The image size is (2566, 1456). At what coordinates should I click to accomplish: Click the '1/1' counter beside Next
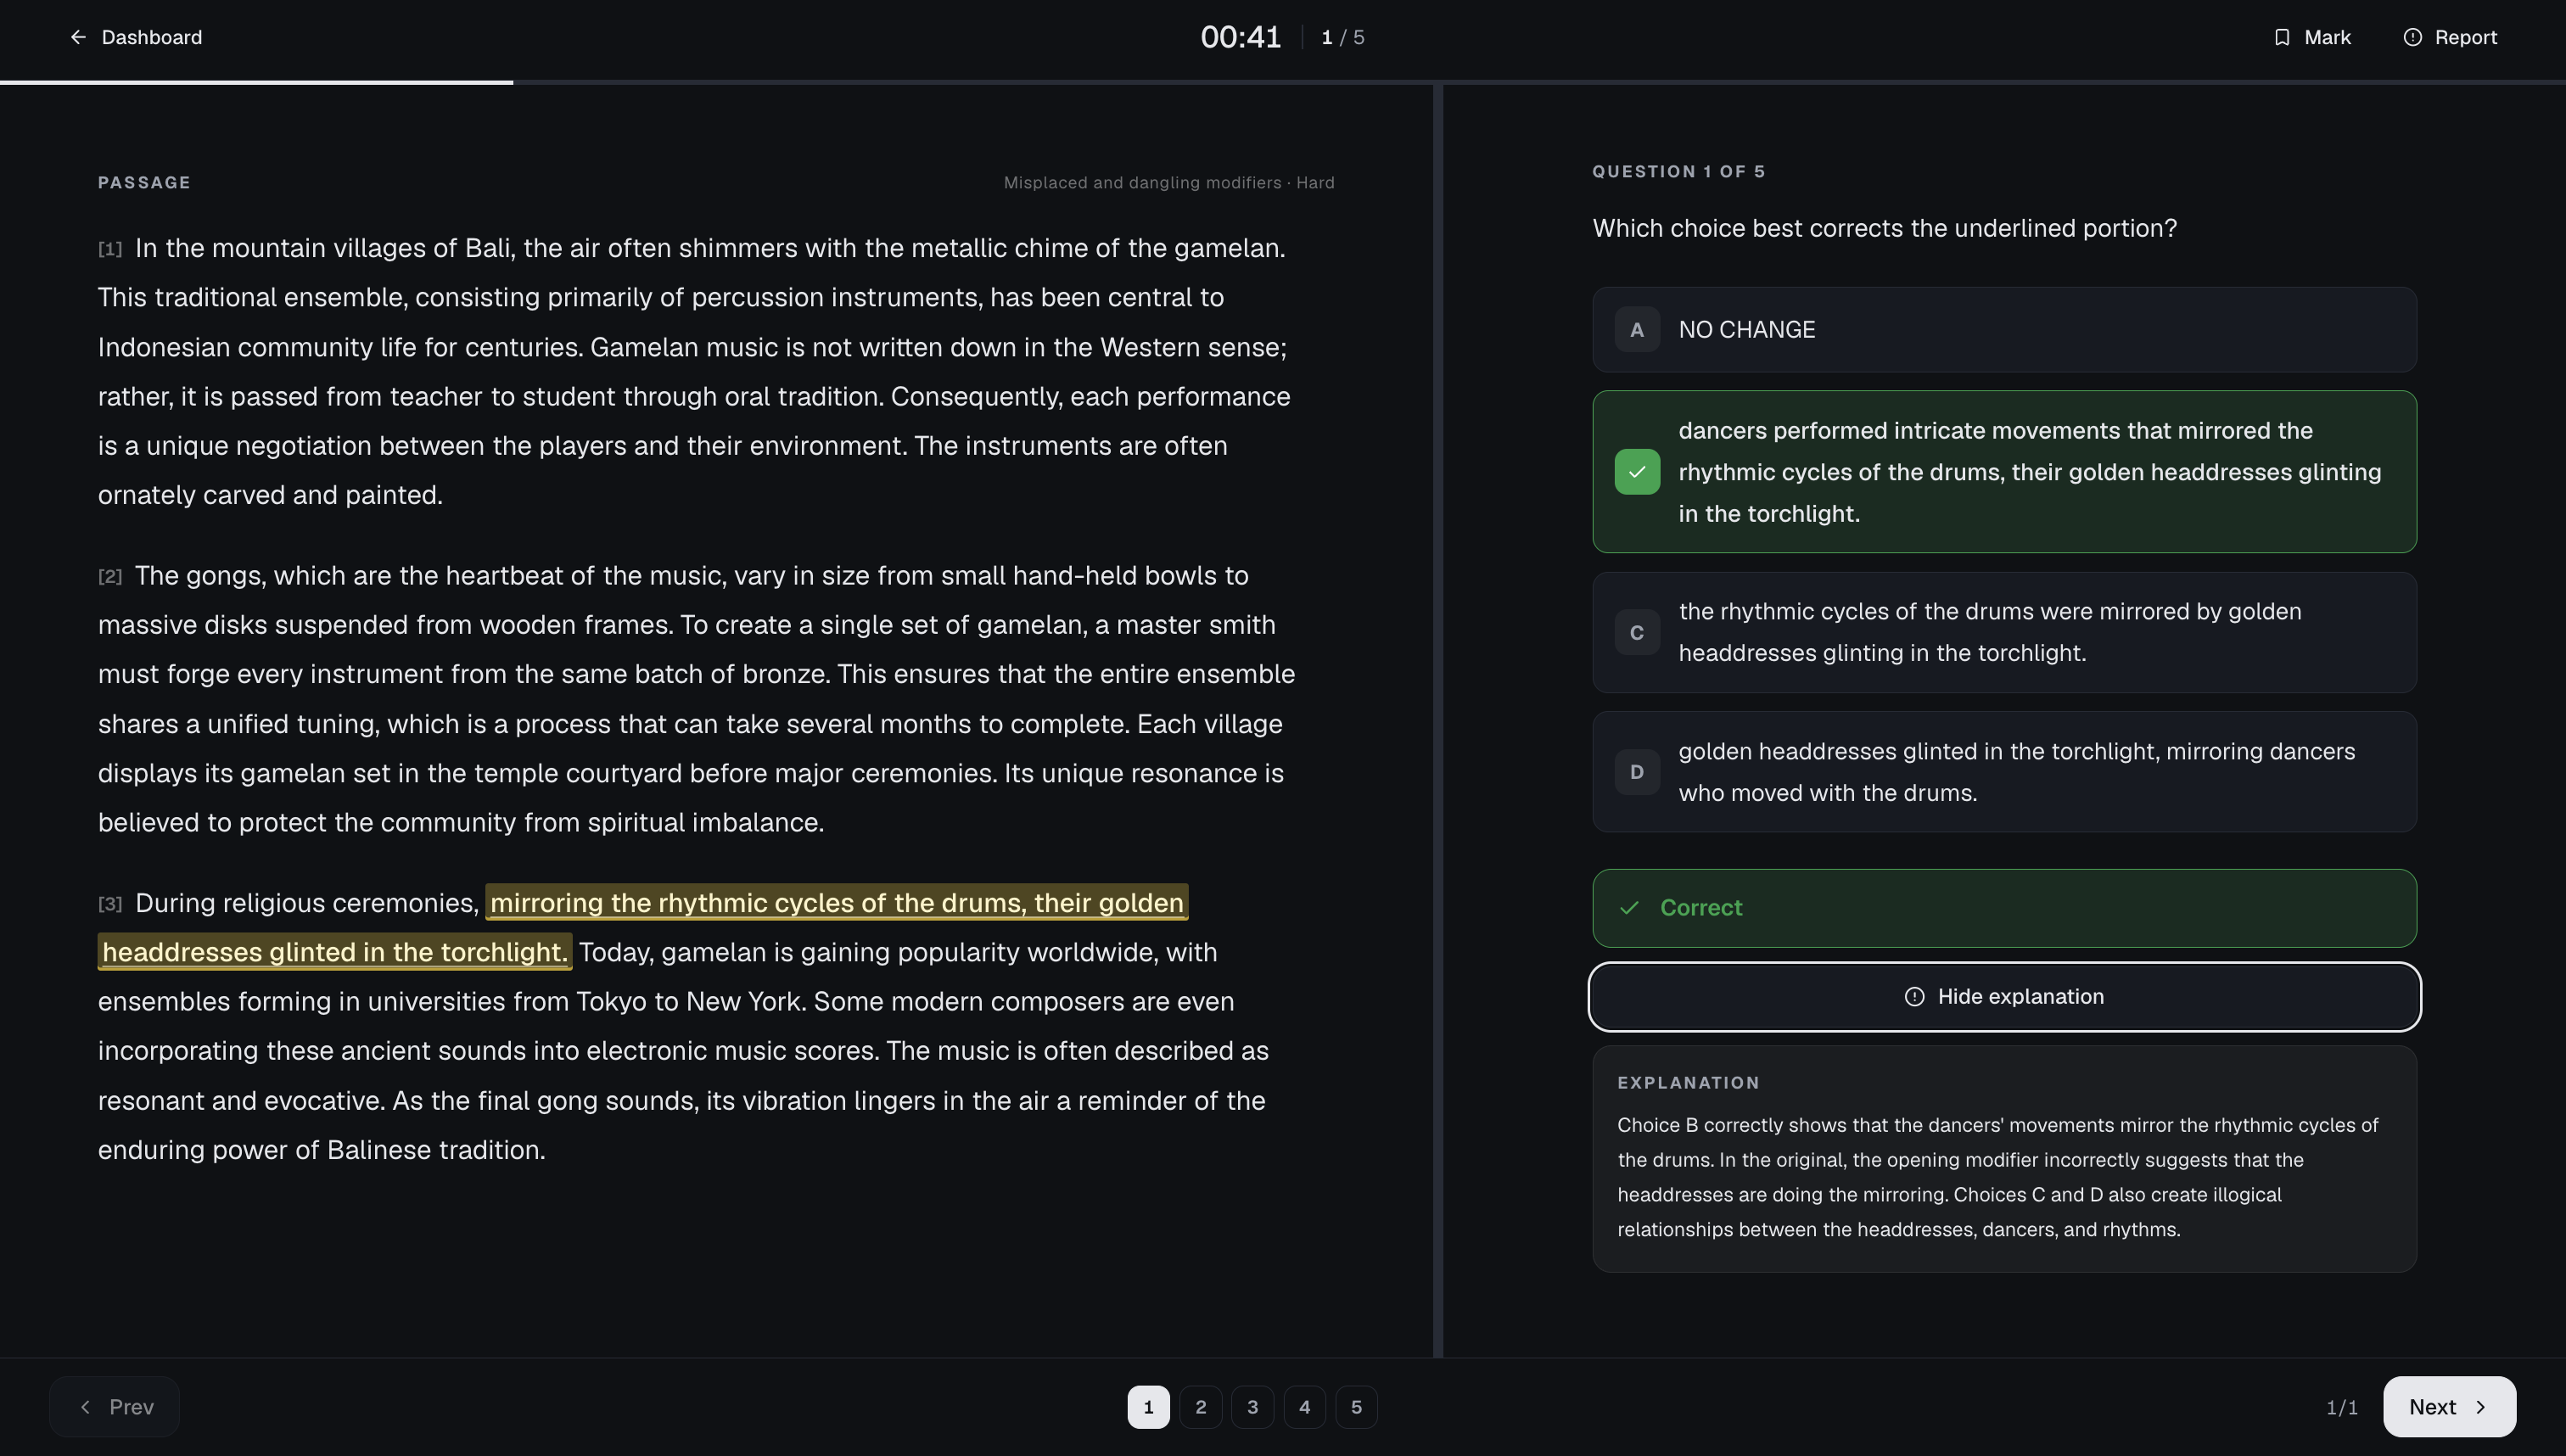click(x=2341, y=1407)
